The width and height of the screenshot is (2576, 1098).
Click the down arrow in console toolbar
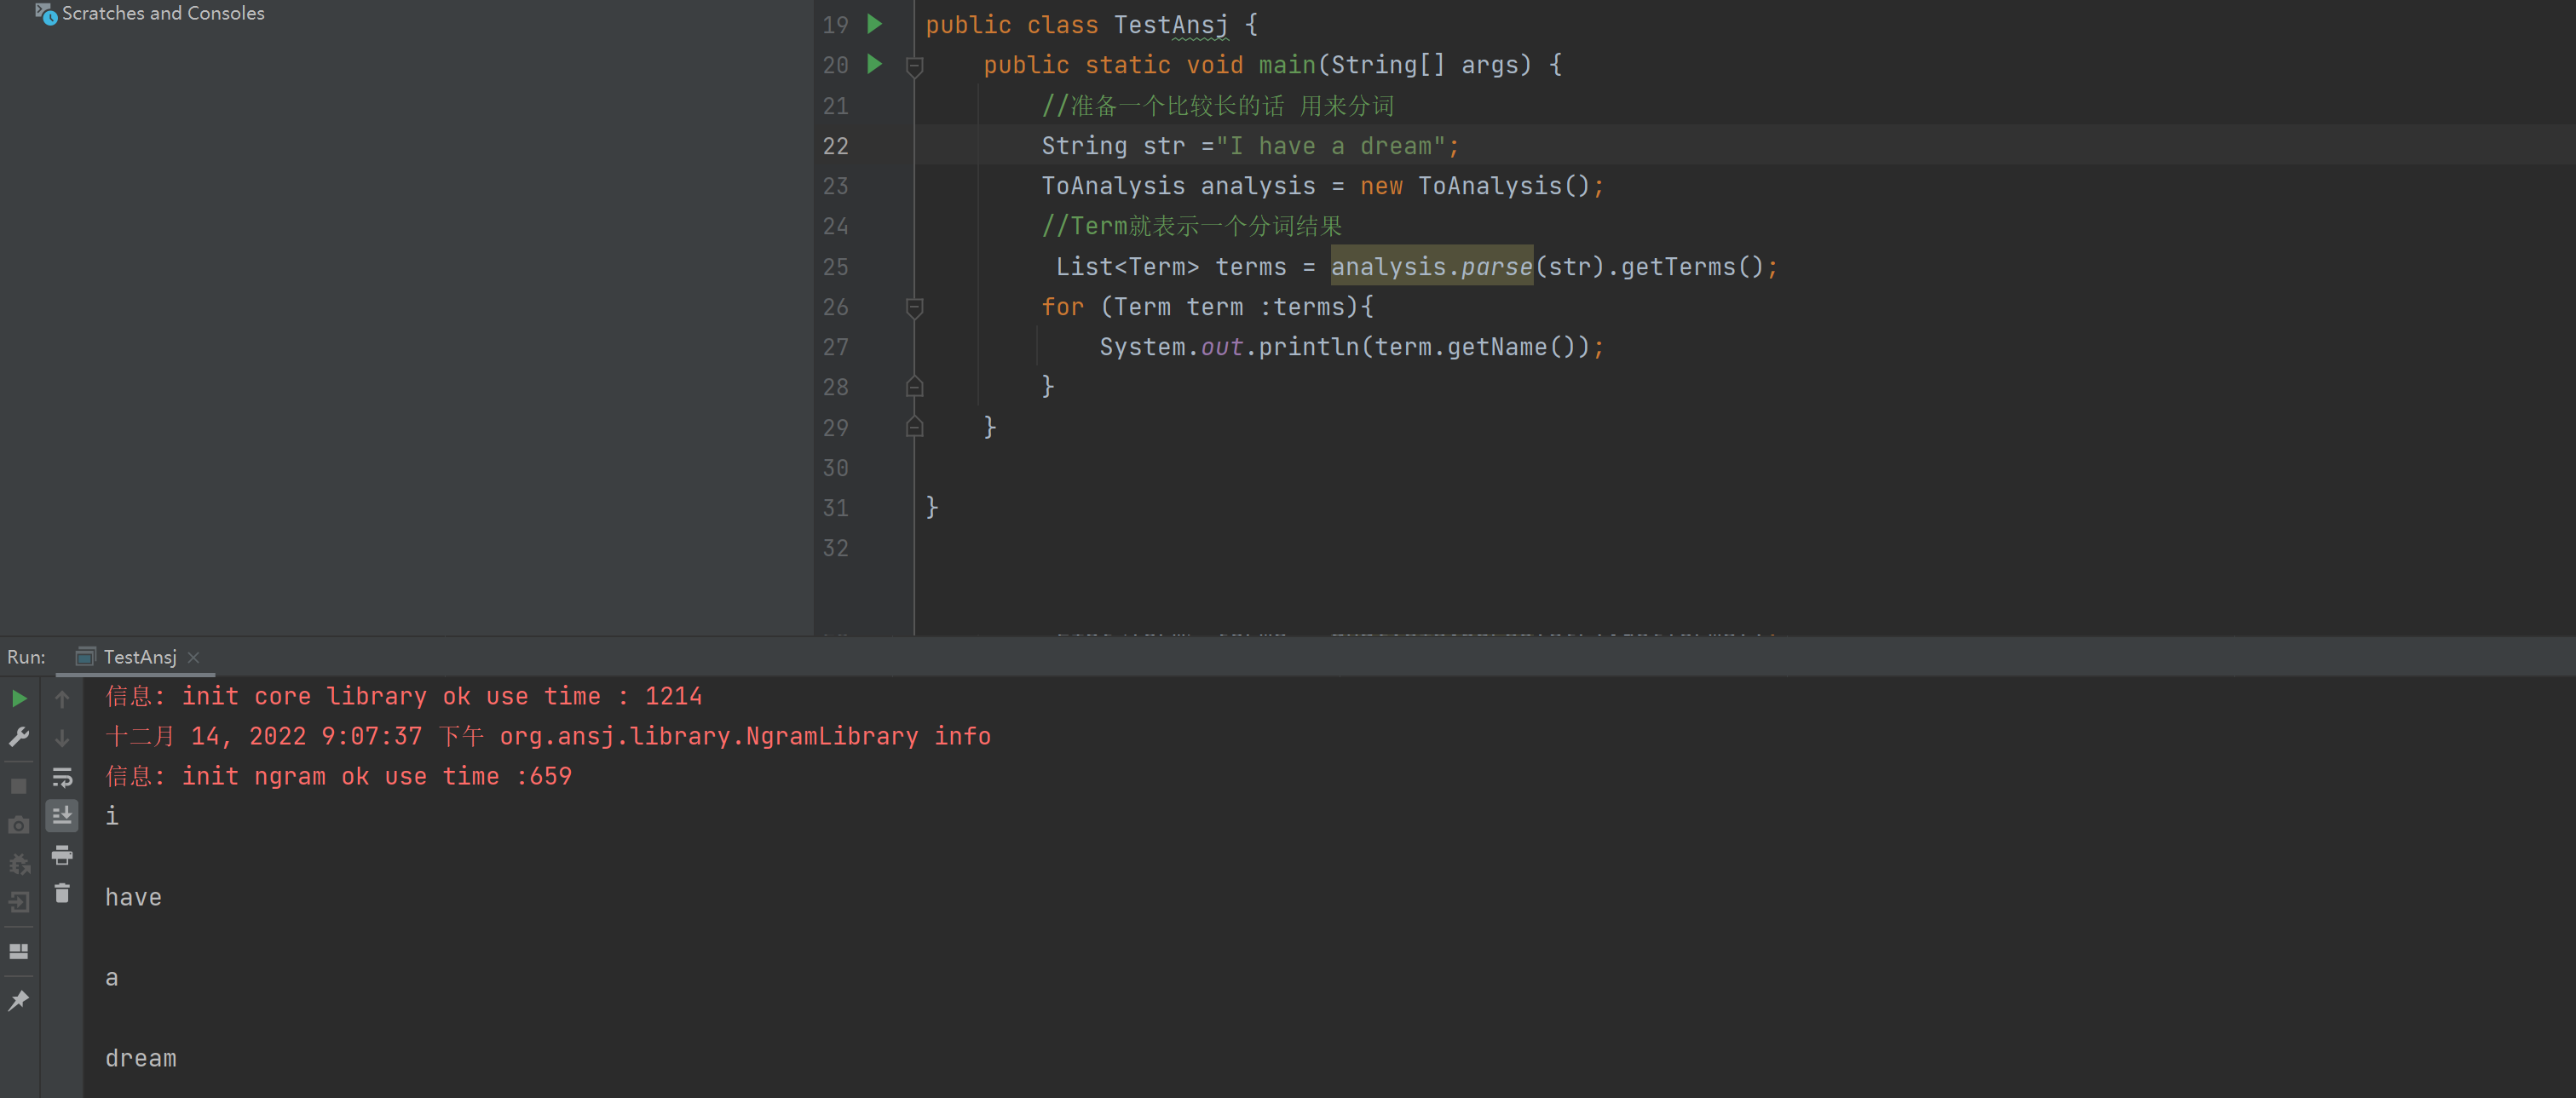[x=62, y=738]
